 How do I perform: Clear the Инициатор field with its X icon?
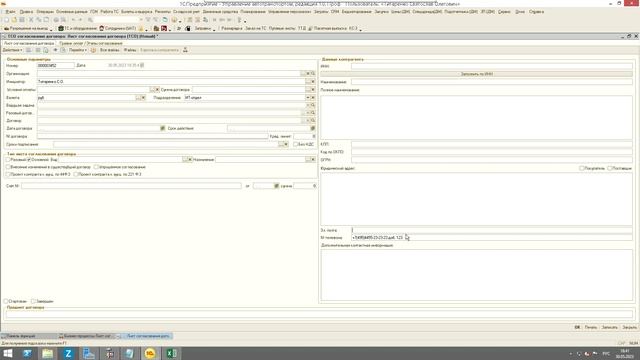[313, 82]
